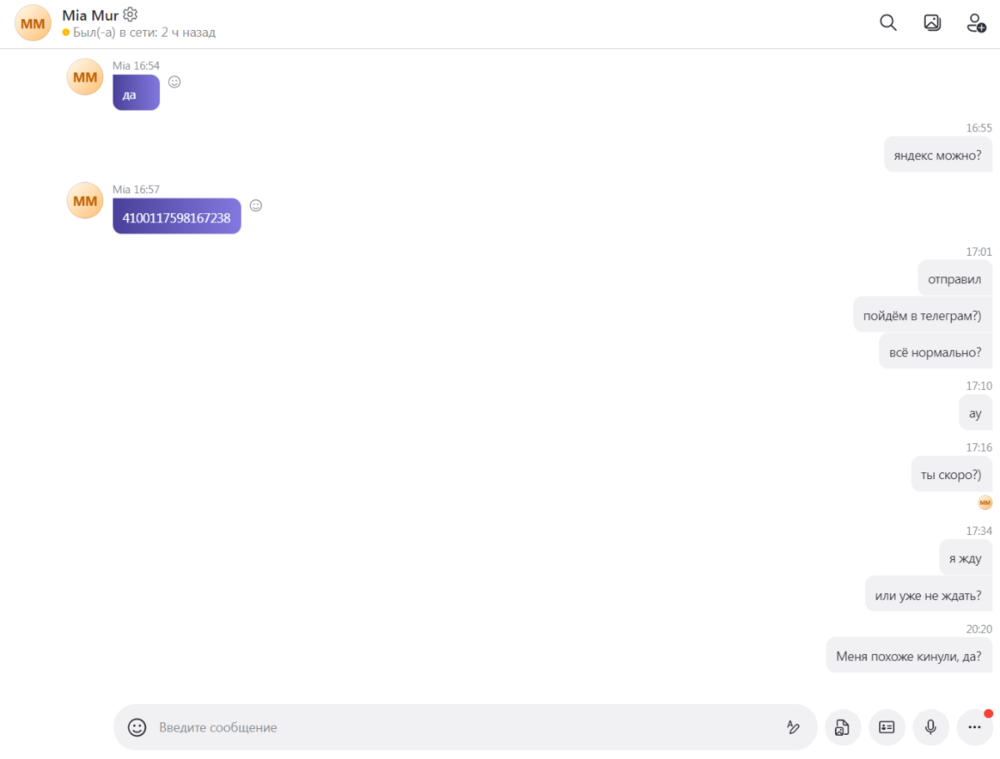Open search in conversation magnifier icon
The image size is (1000, 759).
tap(888, 23)
